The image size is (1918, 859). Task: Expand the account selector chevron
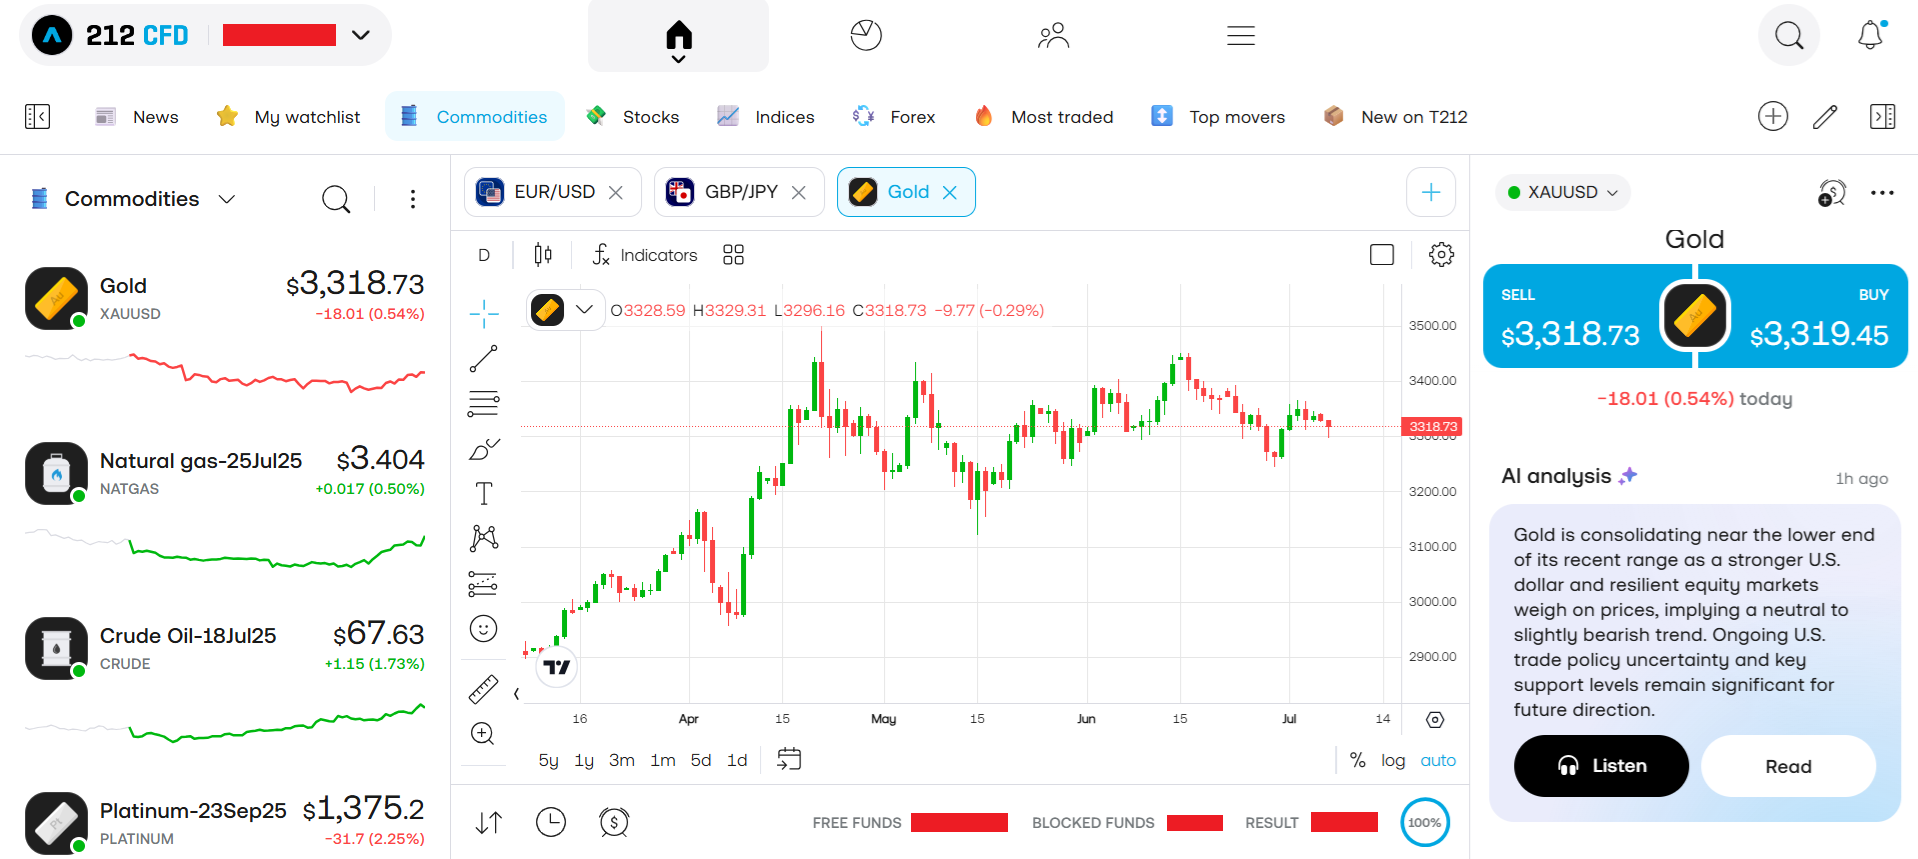[x=361, y=35]
